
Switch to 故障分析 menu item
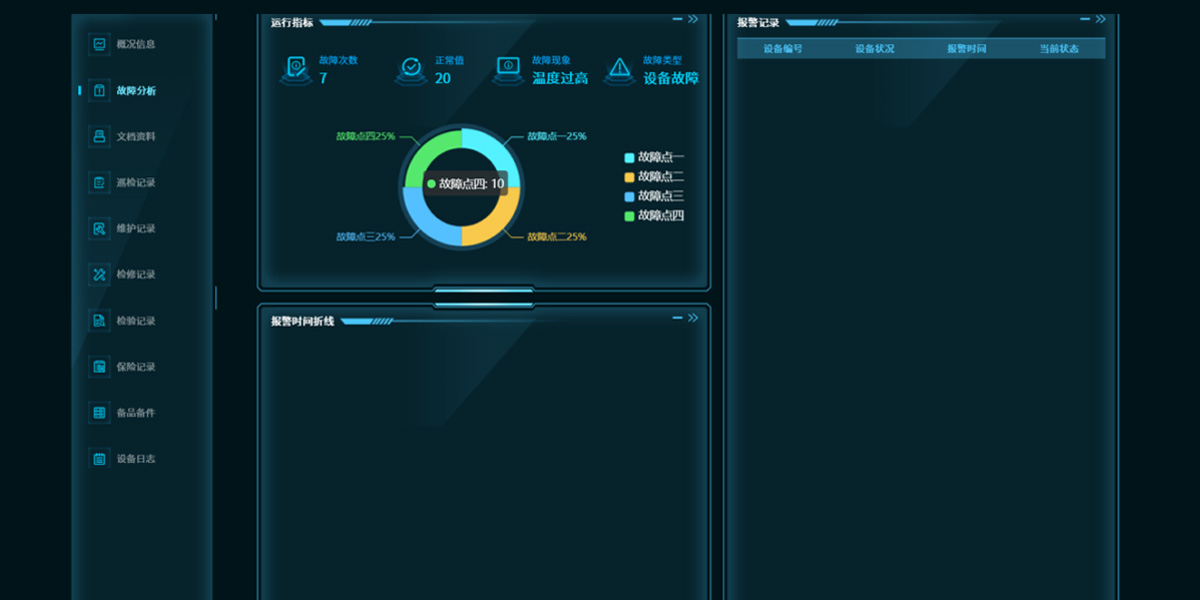click(x=135, y=91)
